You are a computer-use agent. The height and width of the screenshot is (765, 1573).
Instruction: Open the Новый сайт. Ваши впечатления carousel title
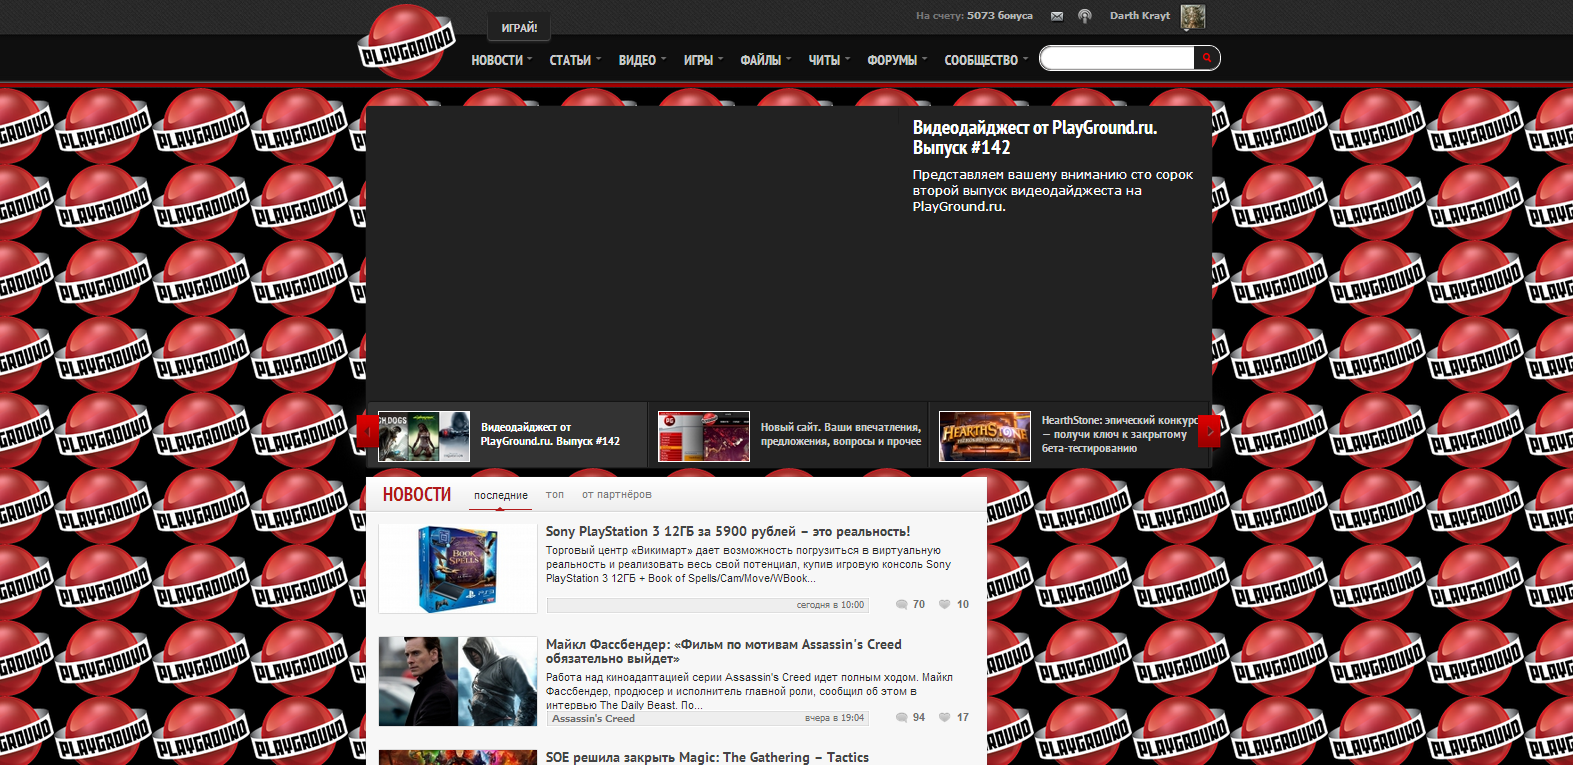(x=841, y=434)
